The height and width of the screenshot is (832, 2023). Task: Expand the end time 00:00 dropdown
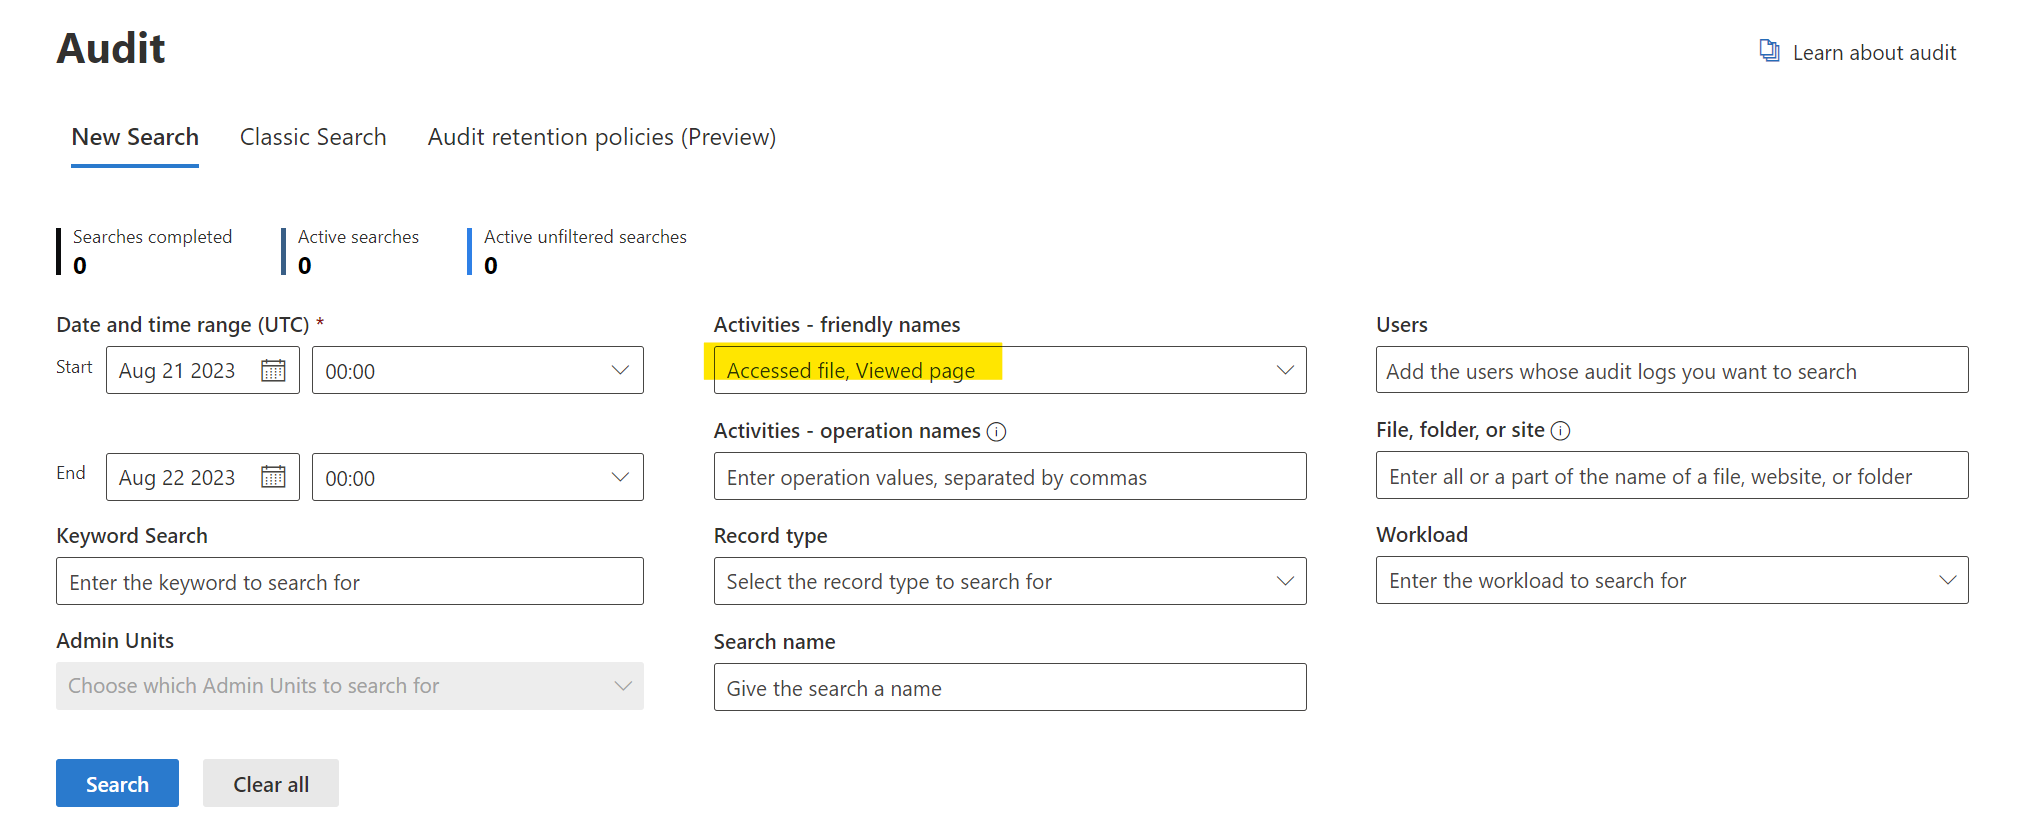click(x=619, y=477)
